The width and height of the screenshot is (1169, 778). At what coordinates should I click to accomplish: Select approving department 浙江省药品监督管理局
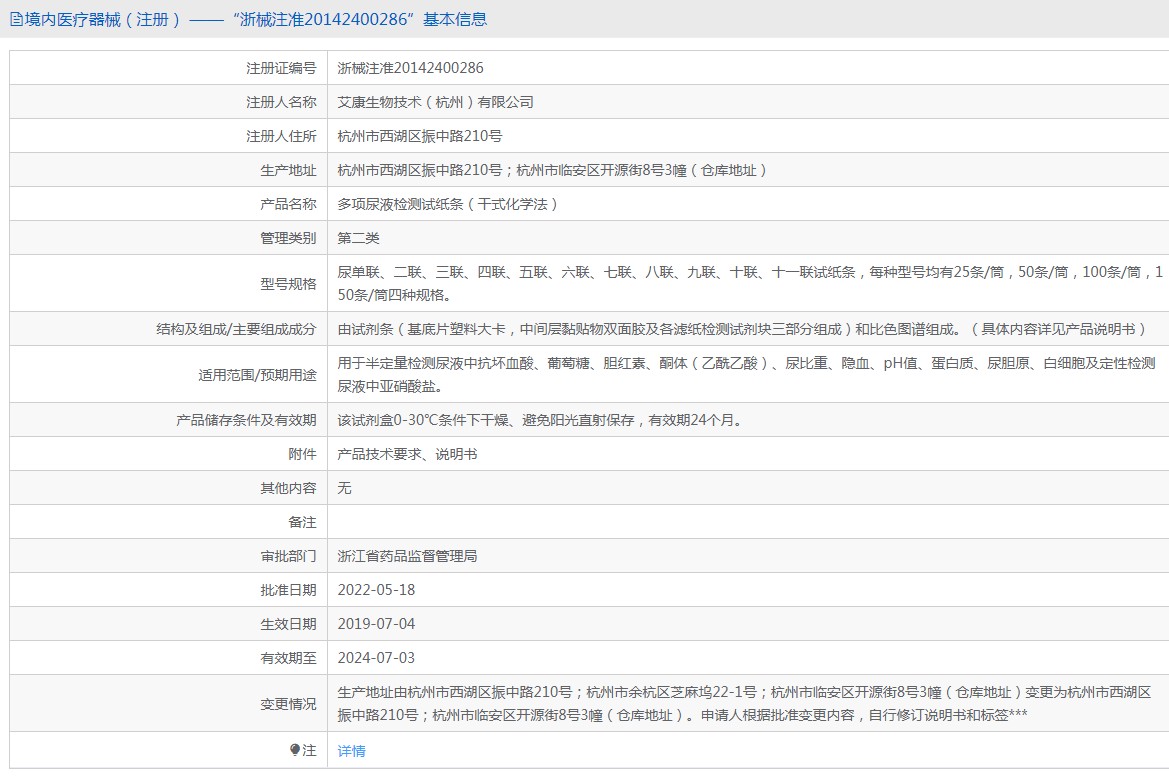point(407,556)
